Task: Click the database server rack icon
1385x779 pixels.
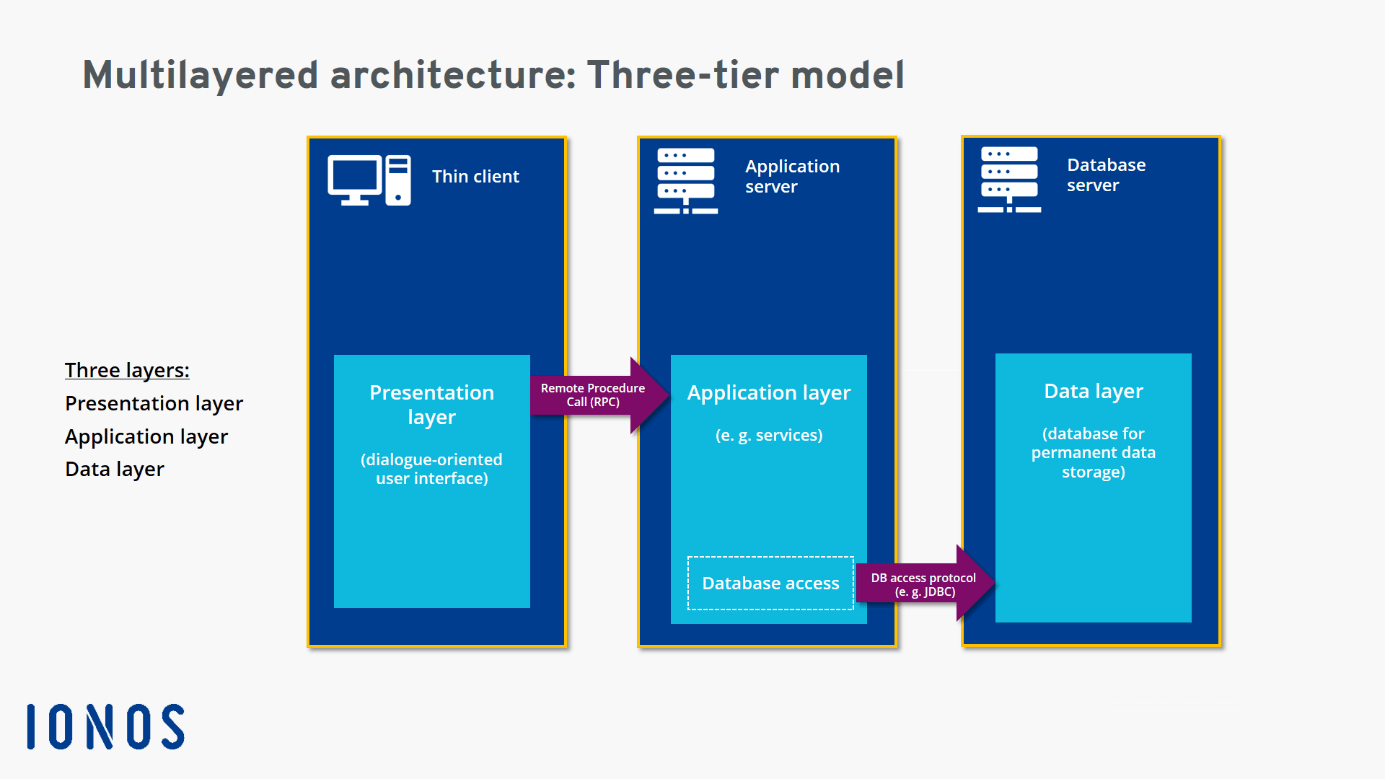Action: coord(1010,180)
